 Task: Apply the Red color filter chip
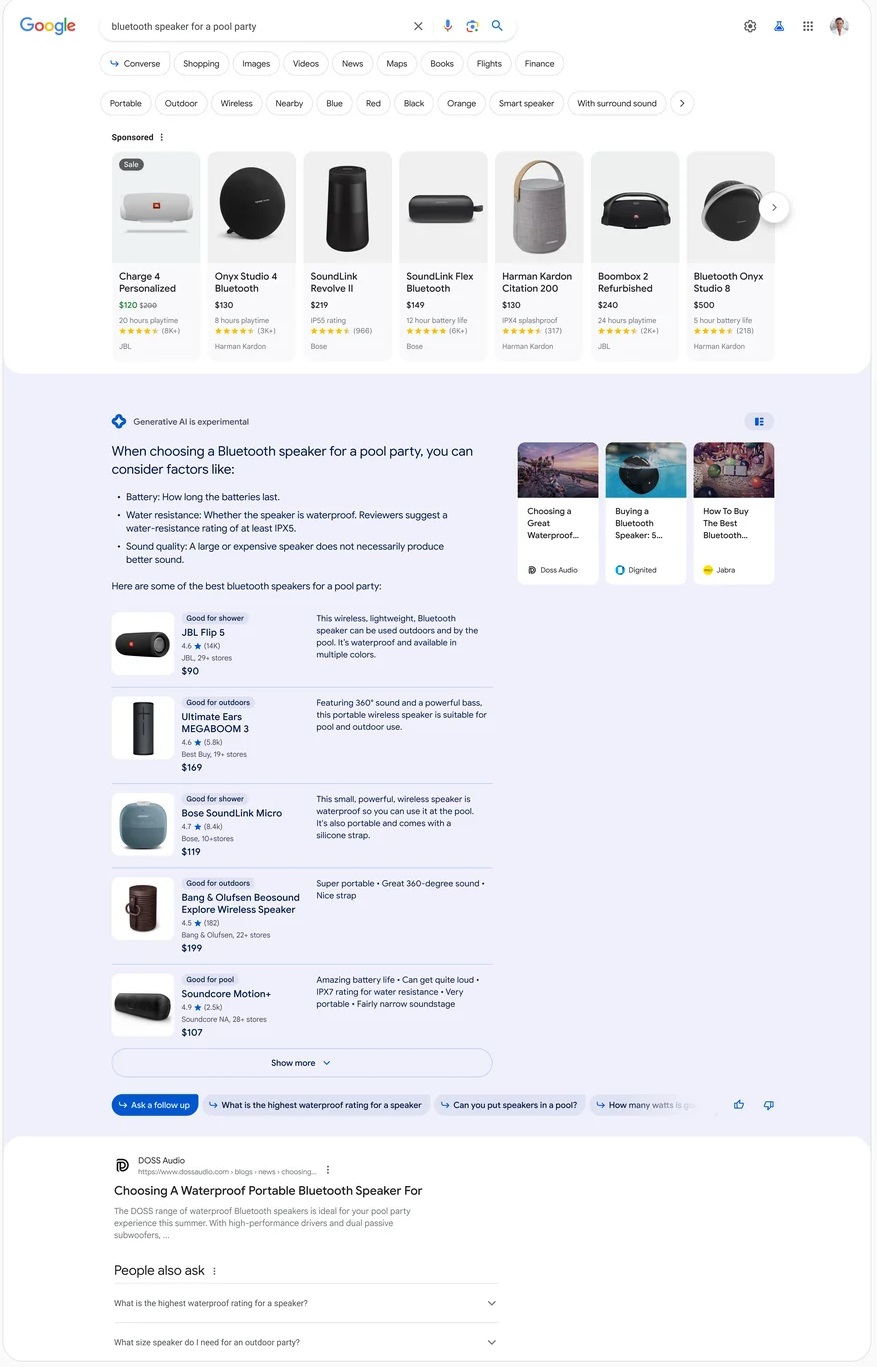[373, 103]
